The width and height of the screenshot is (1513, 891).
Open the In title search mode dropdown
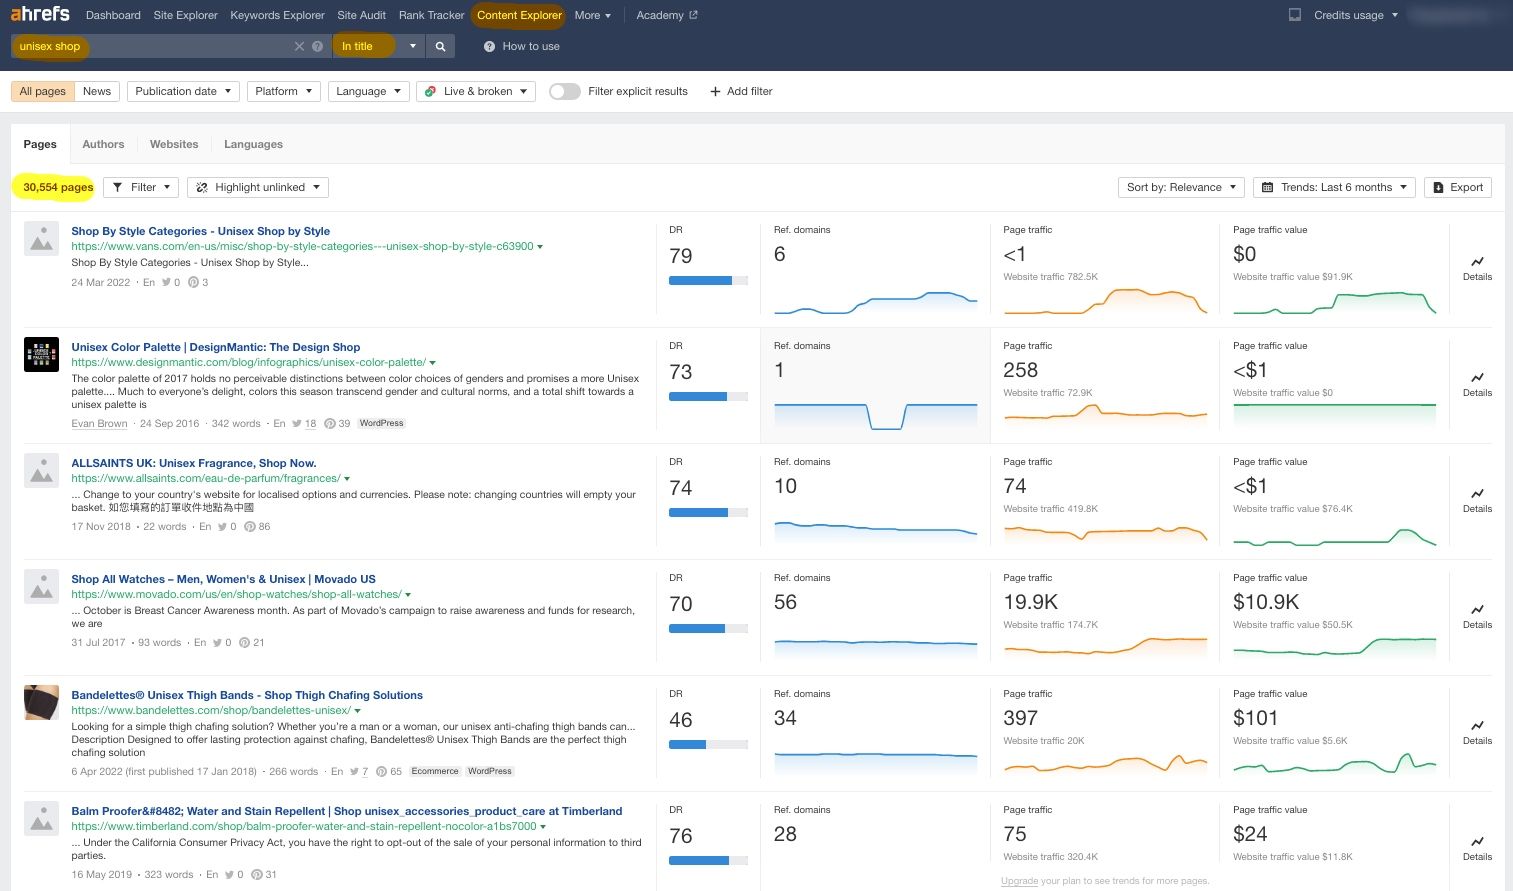coord(378,46)
